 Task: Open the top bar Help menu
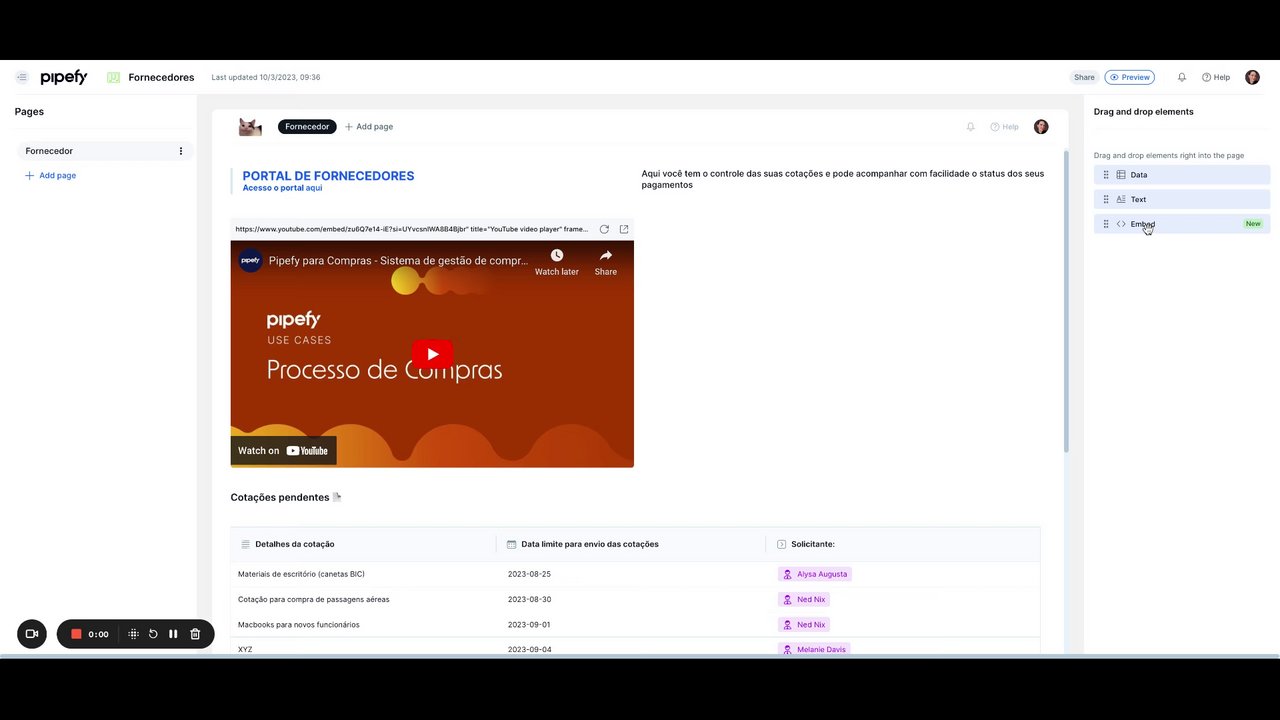(1216, 77)
